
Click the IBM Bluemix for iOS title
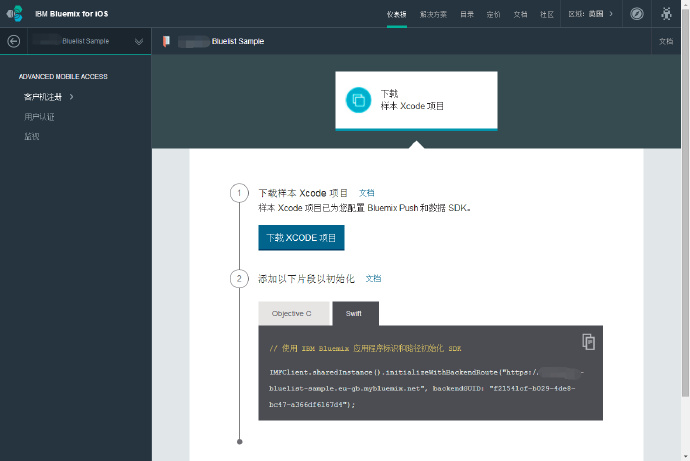point(72,14)
